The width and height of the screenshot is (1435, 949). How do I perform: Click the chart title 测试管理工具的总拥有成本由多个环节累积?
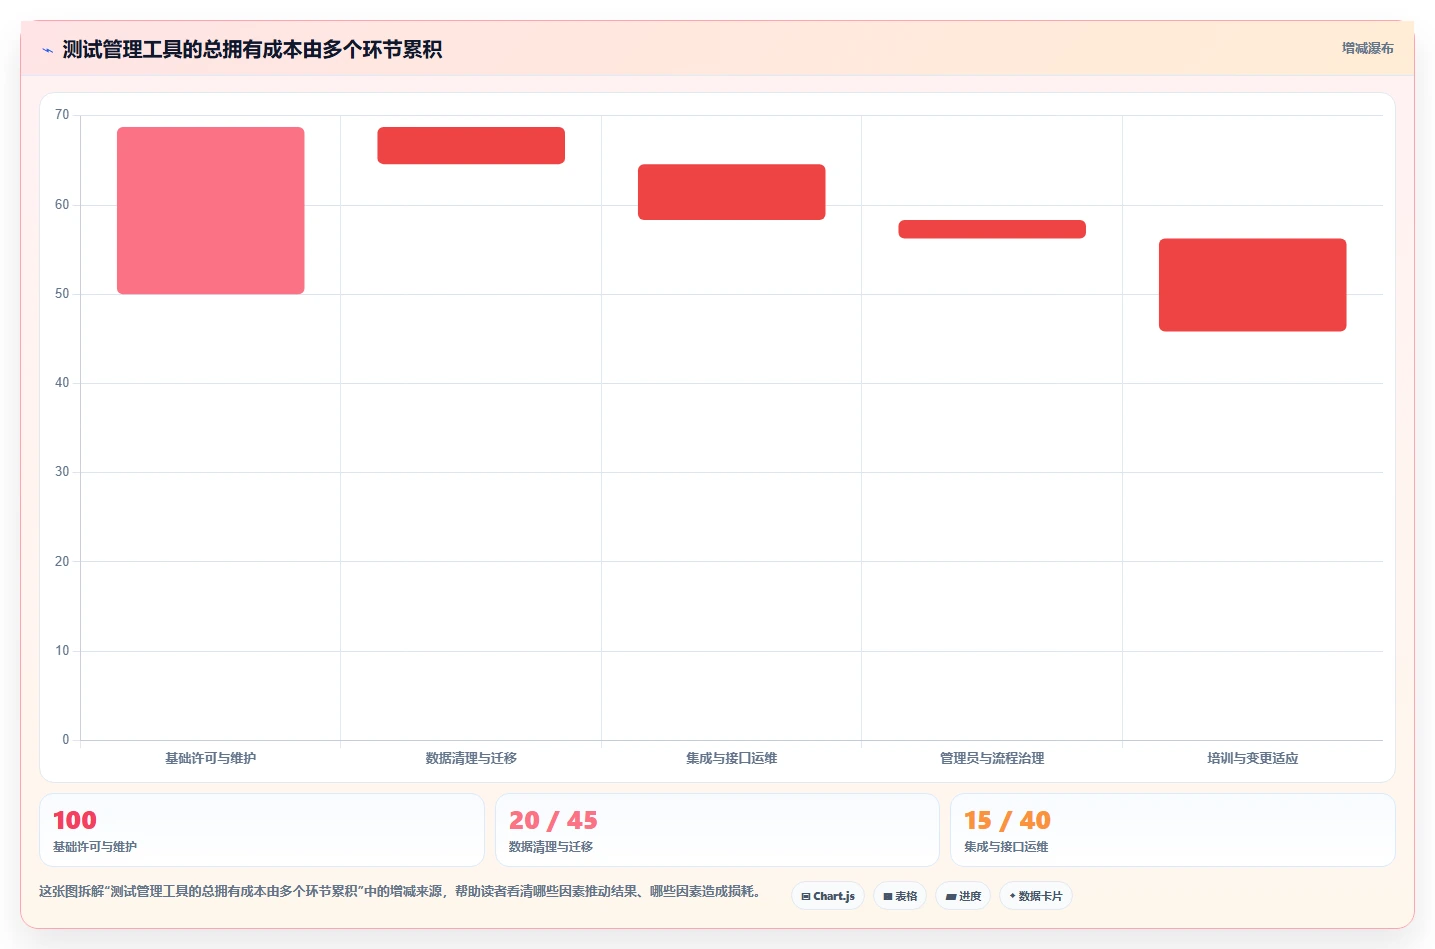click(252, 50)
